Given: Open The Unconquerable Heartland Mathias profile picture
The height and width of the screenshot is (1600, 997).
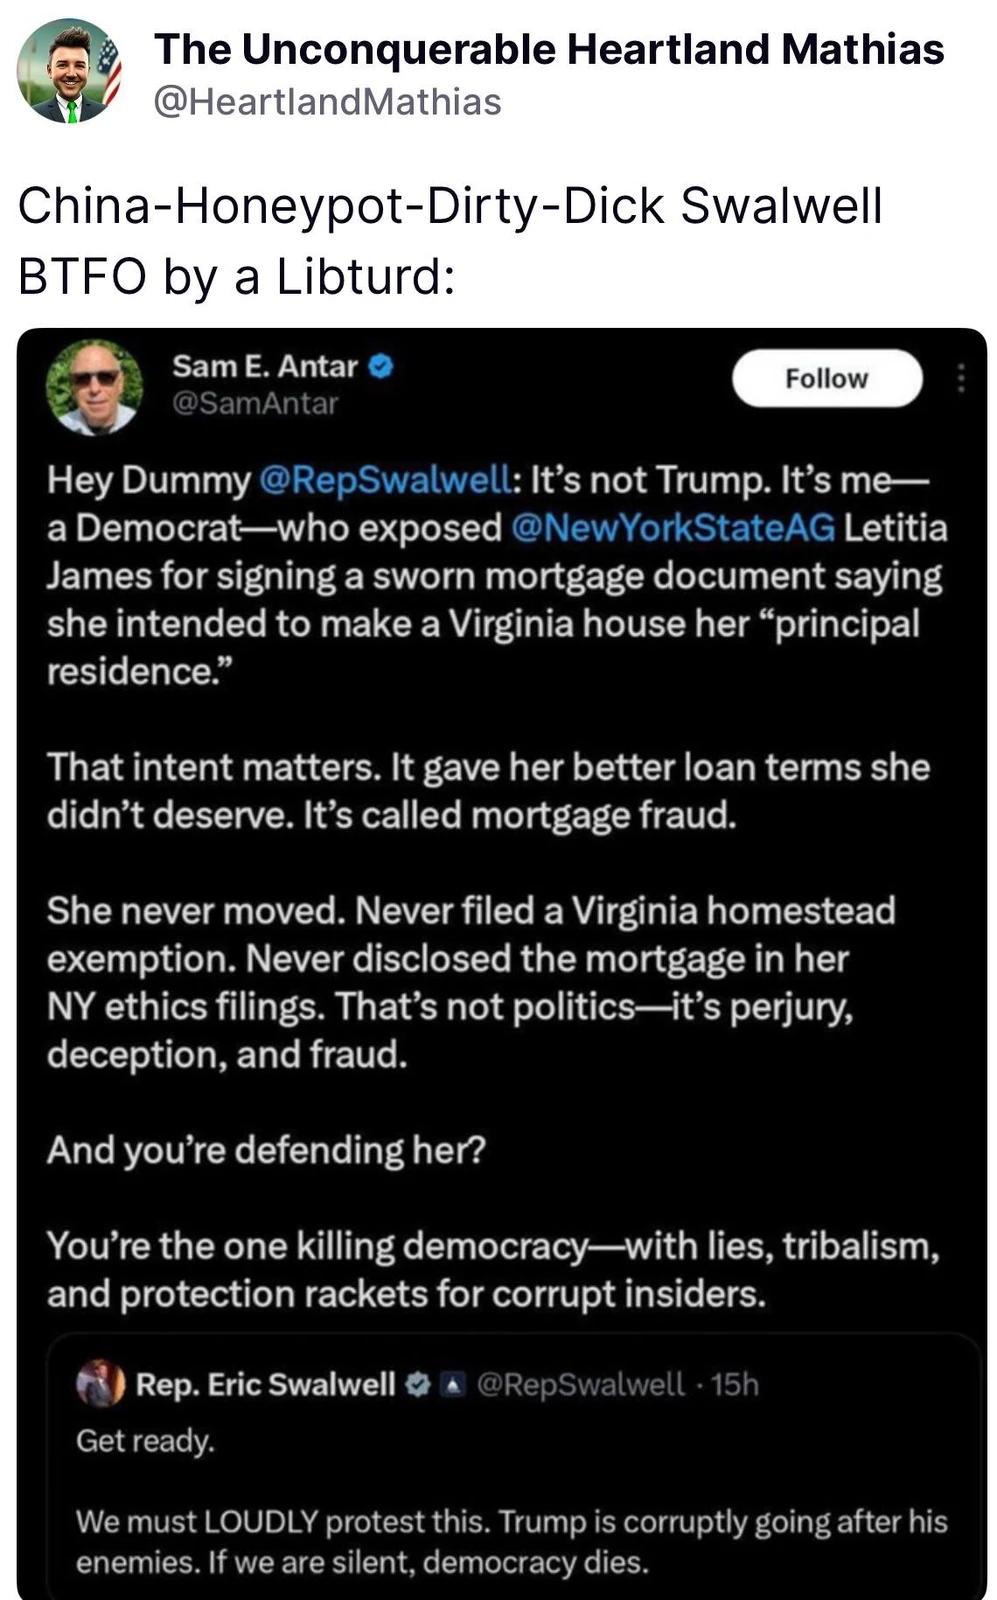Looking at the screenshot, I should coord(69,72).
